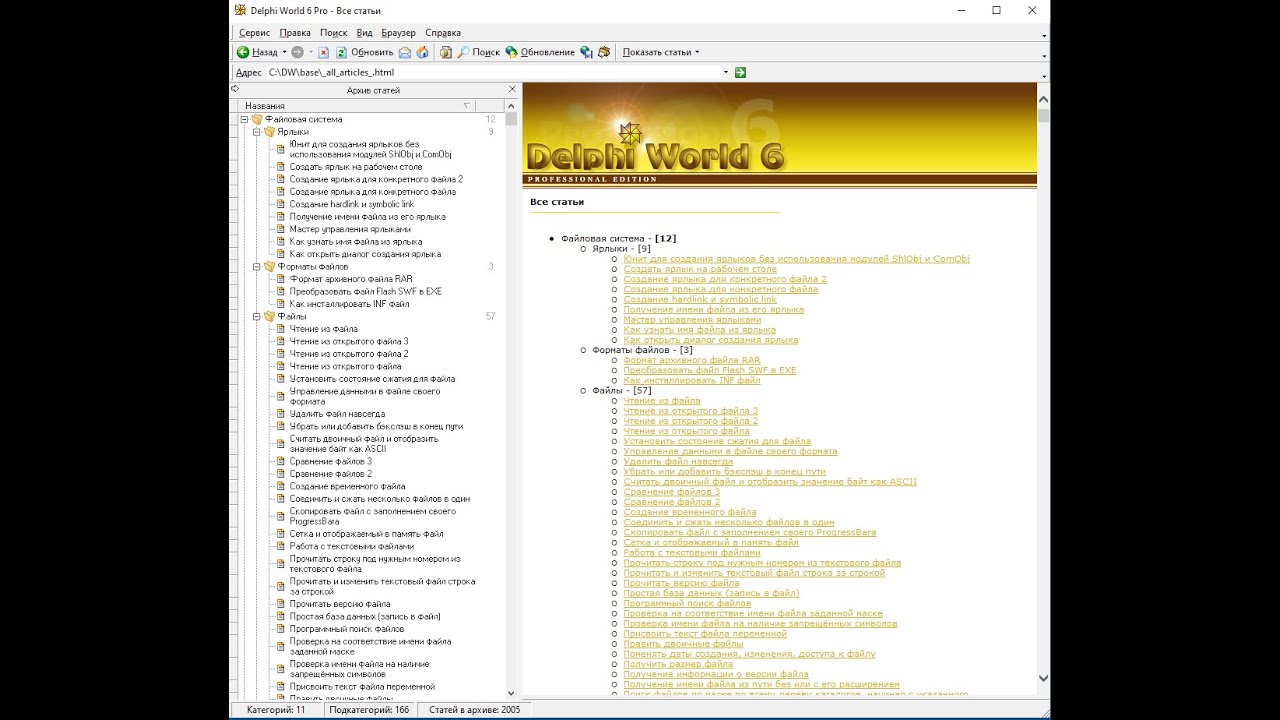Click the Поиск magnifier search button

point(478,52)
